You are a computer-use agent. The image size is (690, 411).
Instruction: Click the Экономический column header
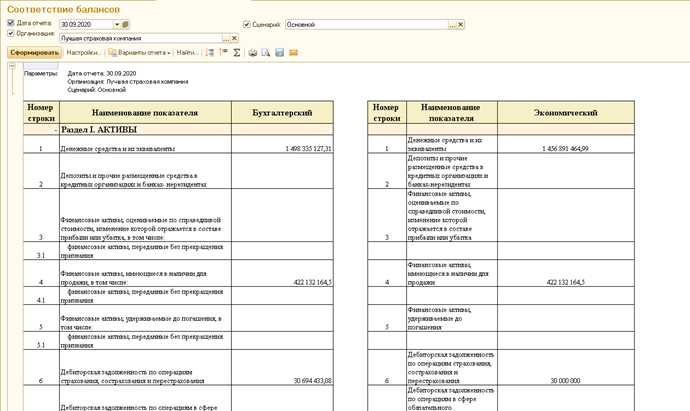tap(566, 113)
